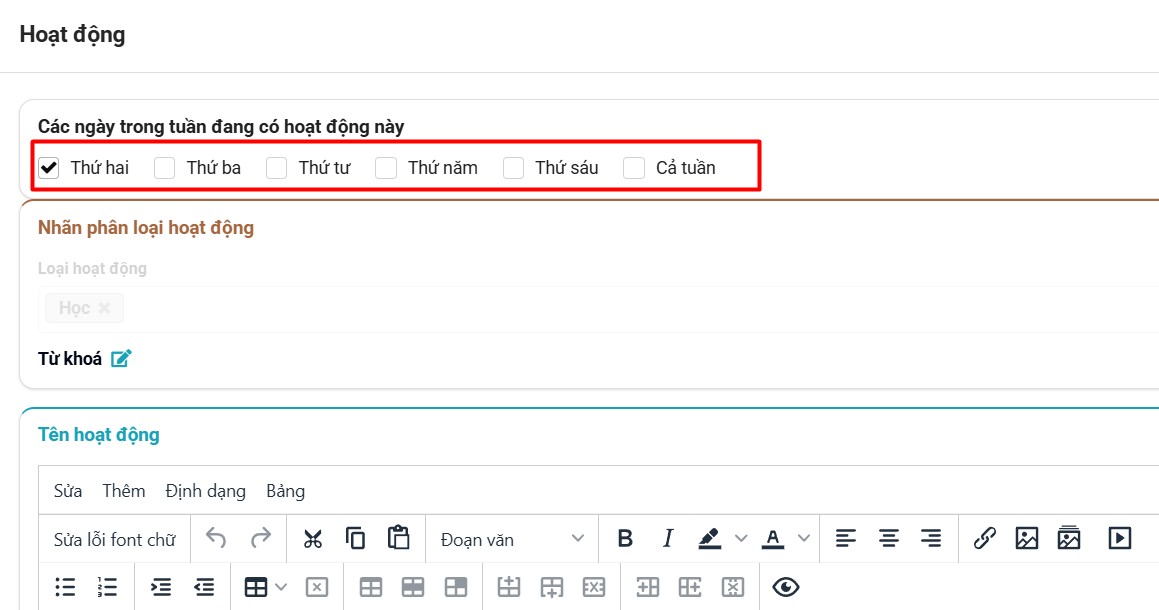This screenshot has width=1159, height=610.
Task: Click the Paste clipboard icon
Action: (399, 538)
